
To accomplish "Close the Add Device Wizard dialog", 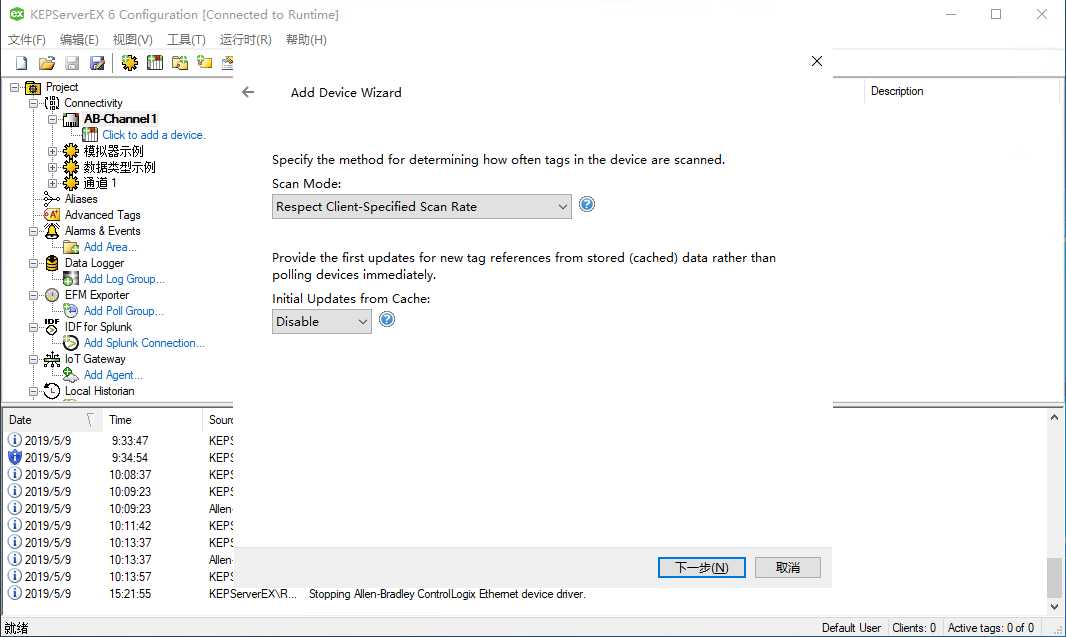I will pos(817,61).
